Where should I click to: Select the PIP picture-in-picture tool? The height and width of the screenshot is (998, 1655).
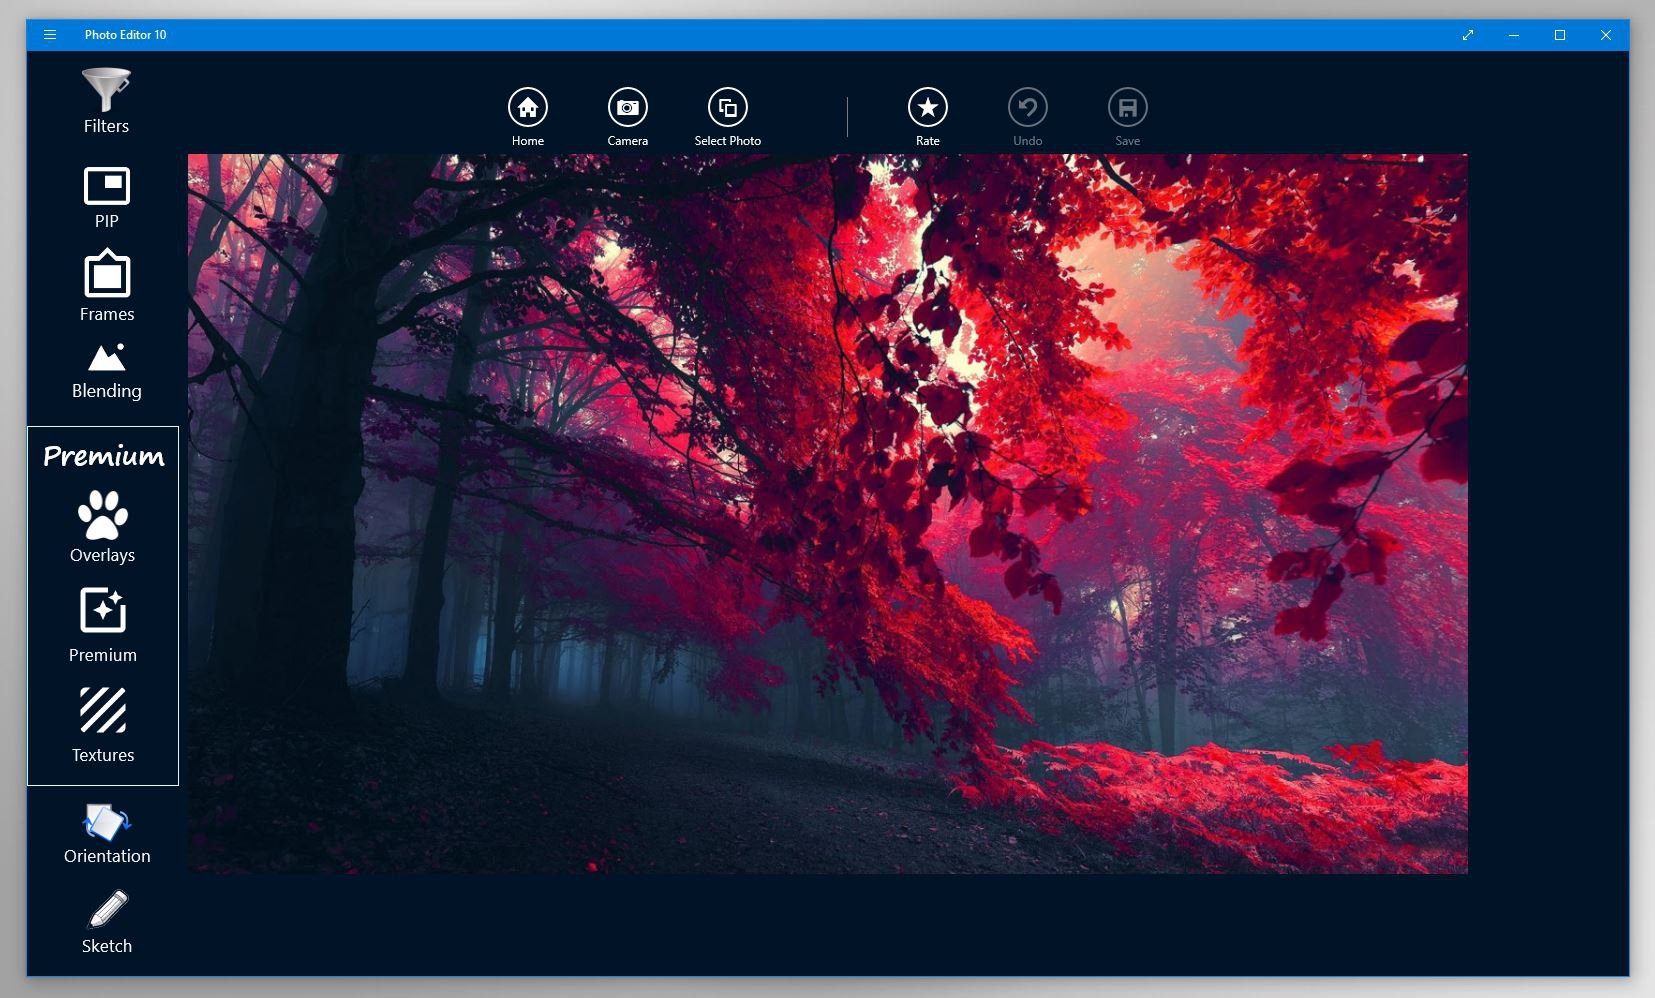pos(106,198)
